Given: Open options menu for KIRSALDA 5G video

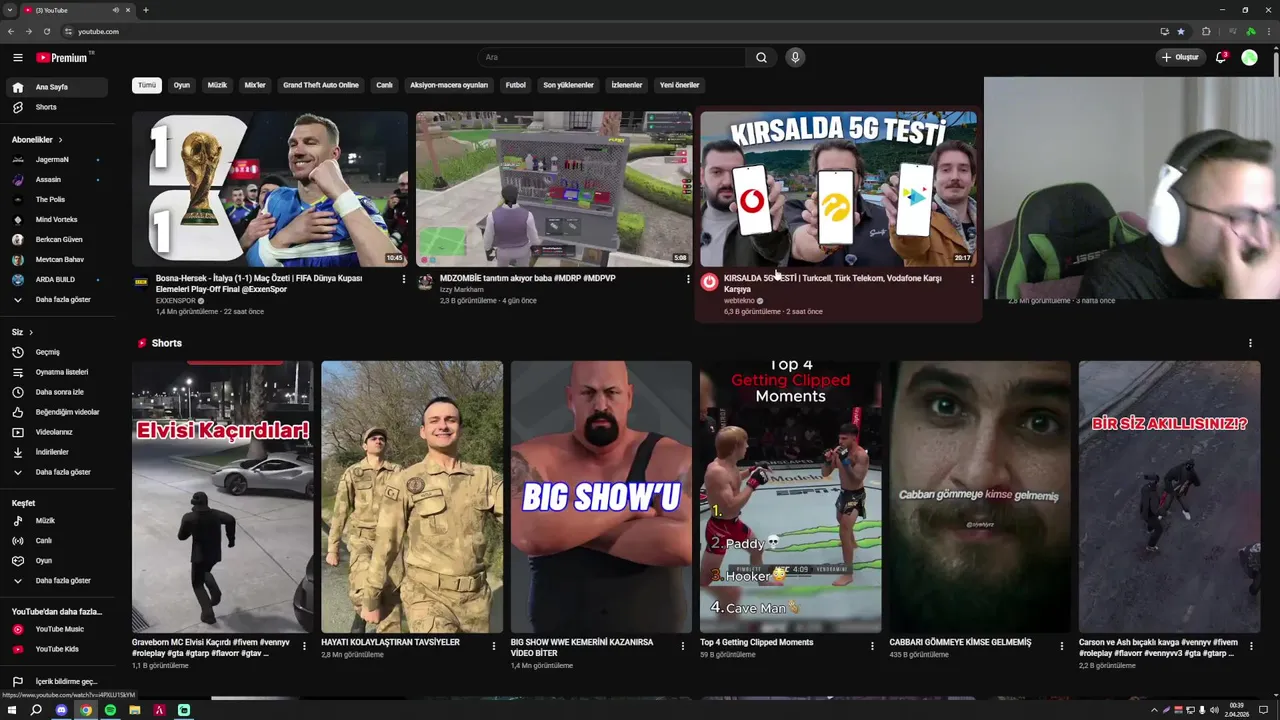Looking at the screenshot, I should [972, 279].
